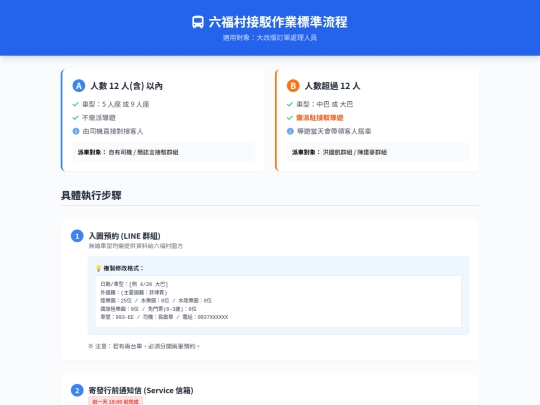Click the label 複製修改格式
The height and width of the screenshot is (405, 540).
(x=123, y=268)
